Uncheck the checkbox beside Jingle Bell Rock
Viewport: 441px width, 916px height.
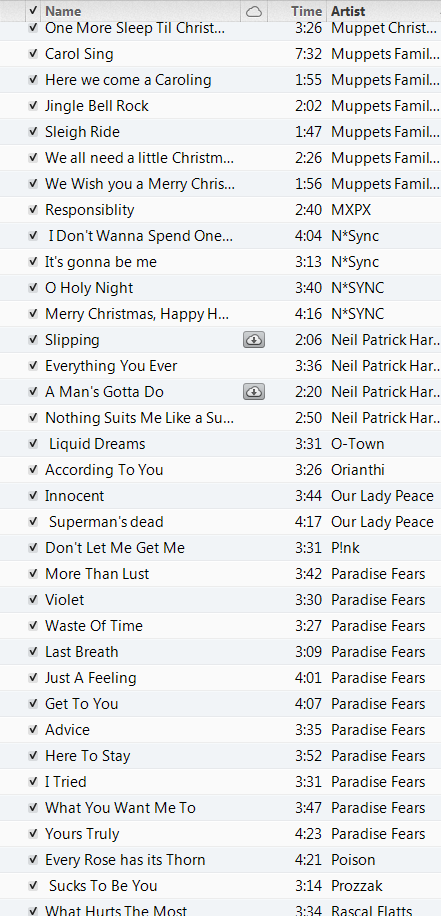[x=33, y=106]
